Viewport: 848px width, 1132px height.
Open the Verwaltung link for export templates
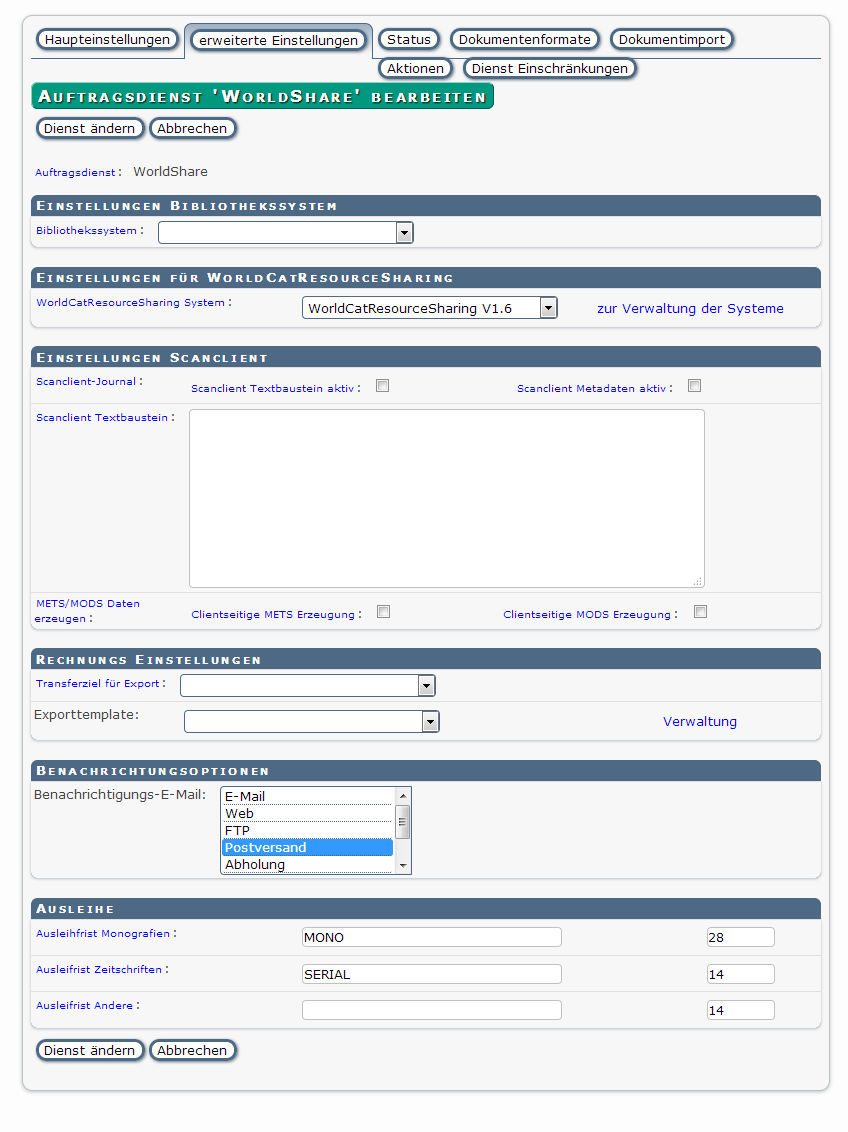tap(700, 721)
